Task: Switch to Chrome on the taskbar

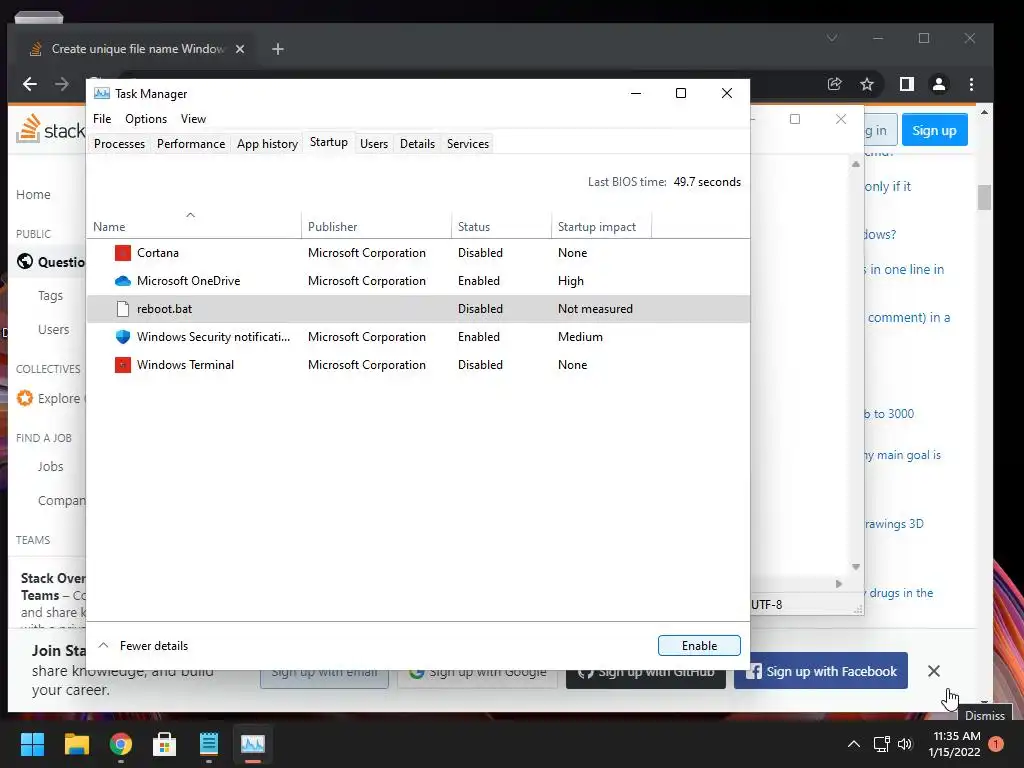Action: [x=121, y=744]
